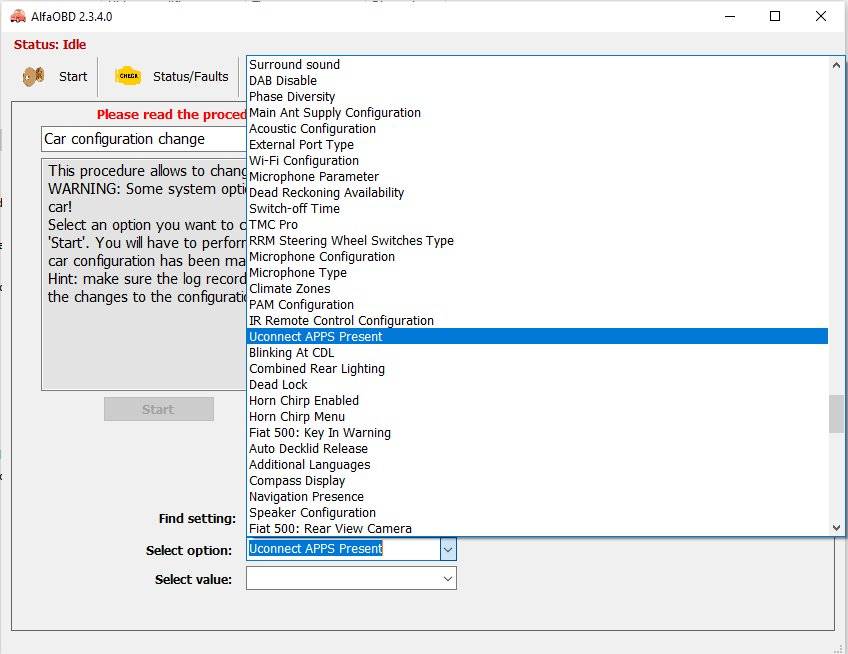
Task: Open the Select option dropdown arrow
Action: point(448,549)
